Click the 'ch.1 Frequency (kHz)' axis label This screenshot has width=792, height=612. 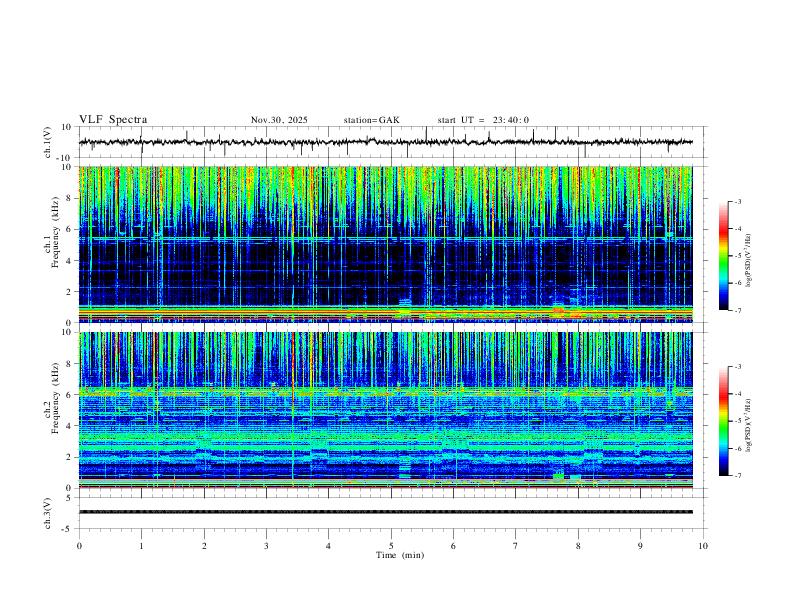pos(51,230)
